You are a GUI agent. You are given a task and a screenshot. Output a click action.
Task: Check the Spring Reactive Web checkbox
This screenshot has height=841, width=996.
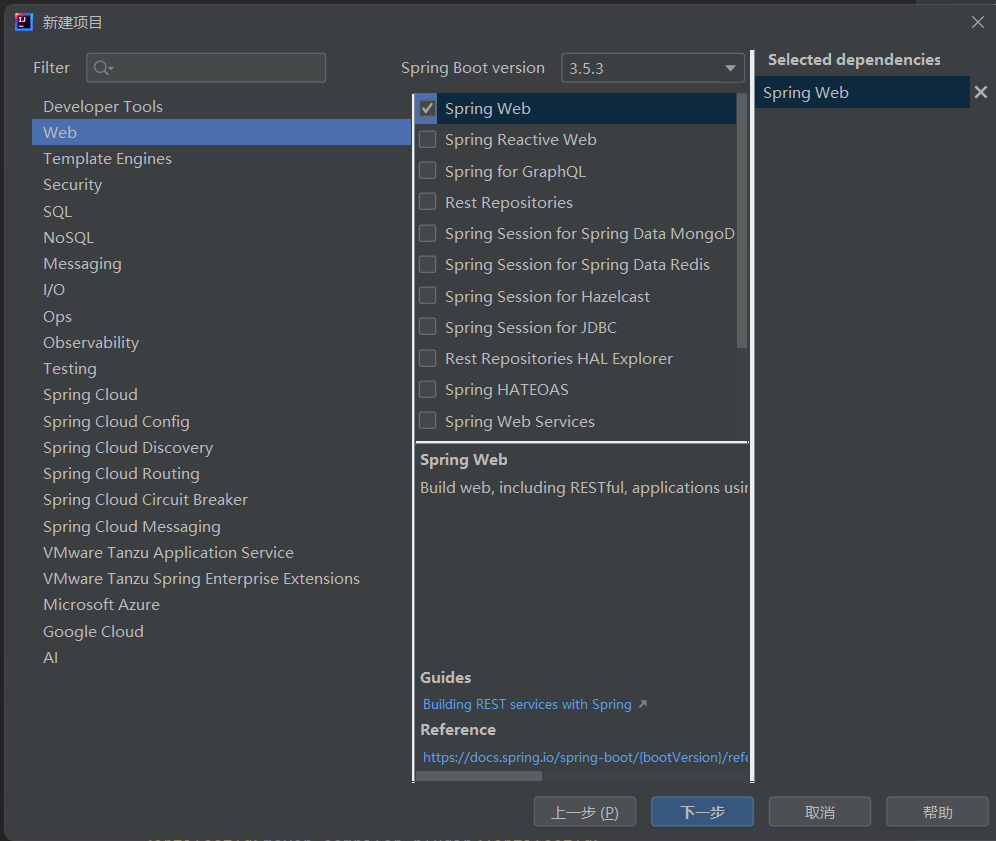click(x=427, y=139)
